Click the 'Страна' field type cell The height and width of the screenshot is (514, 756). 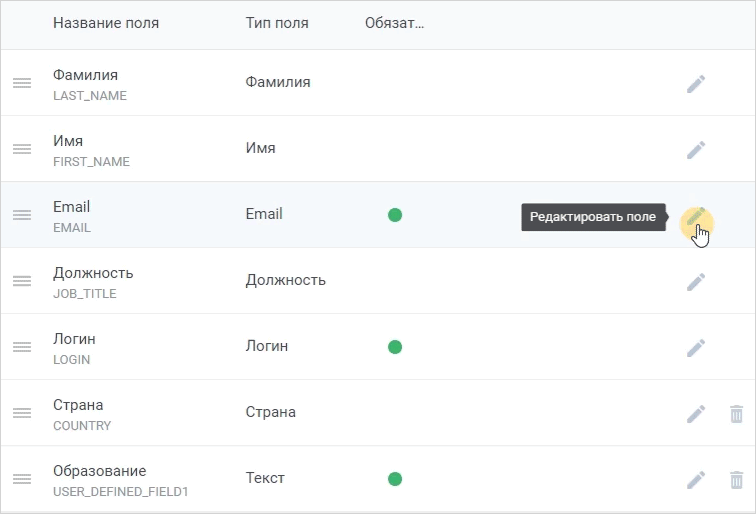(x=270, y=412)
